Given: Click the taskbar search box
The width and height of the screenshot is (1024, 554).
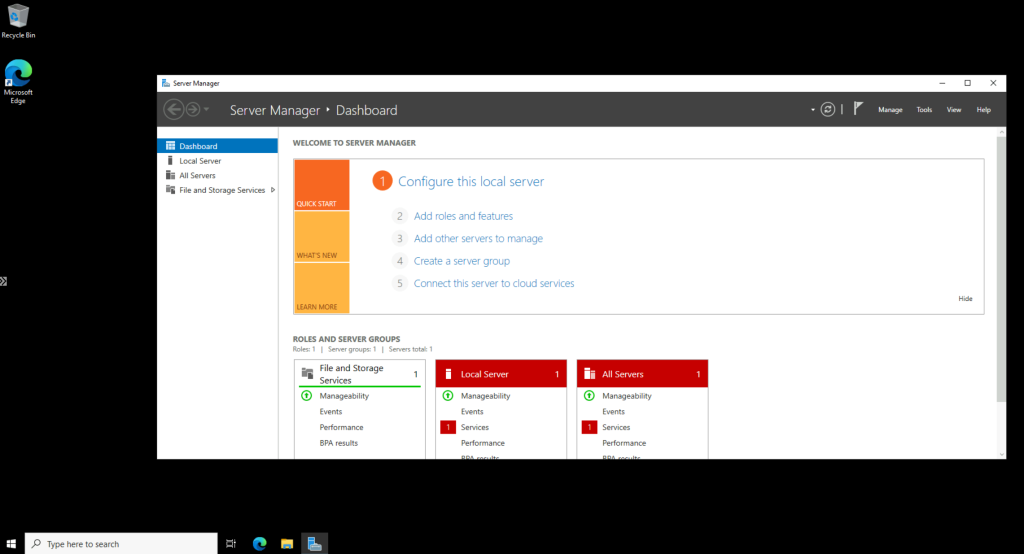Looking at the screenshot, I should tap(121, 544).
